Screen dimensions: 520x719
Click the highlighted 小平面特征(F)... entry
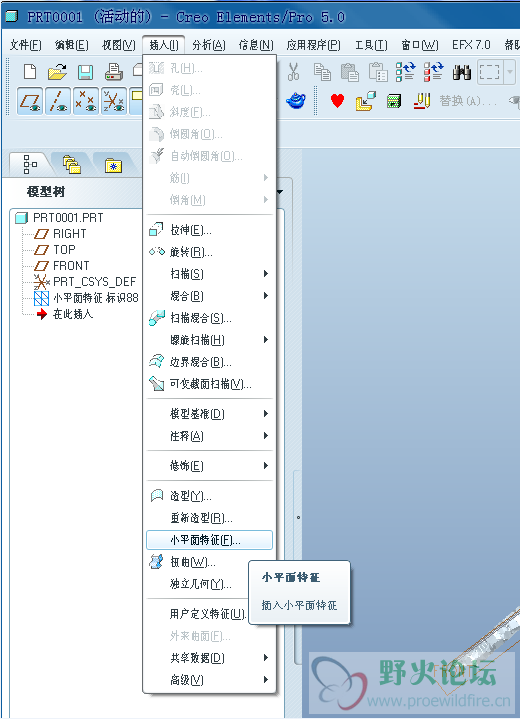(x=210, y=540)
